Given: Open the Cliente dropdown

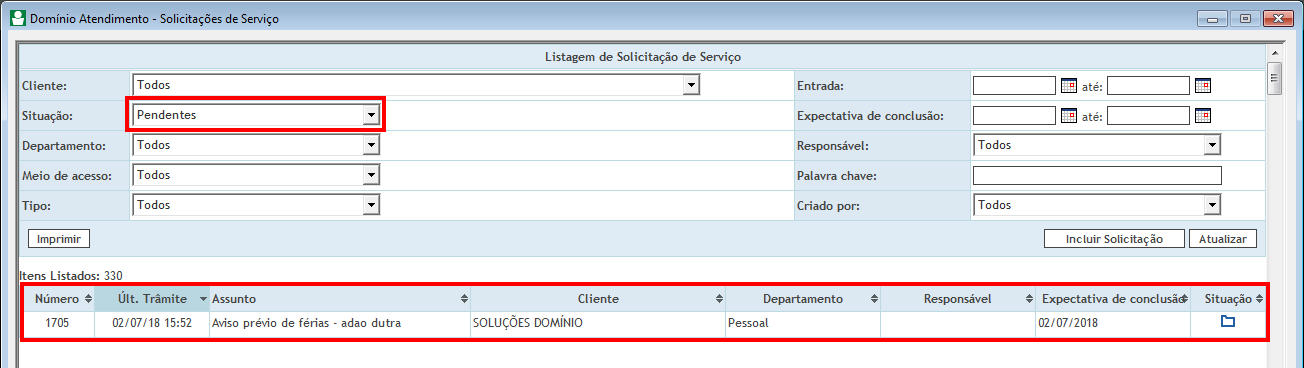Looking at the screenshot, I should 415,86.
